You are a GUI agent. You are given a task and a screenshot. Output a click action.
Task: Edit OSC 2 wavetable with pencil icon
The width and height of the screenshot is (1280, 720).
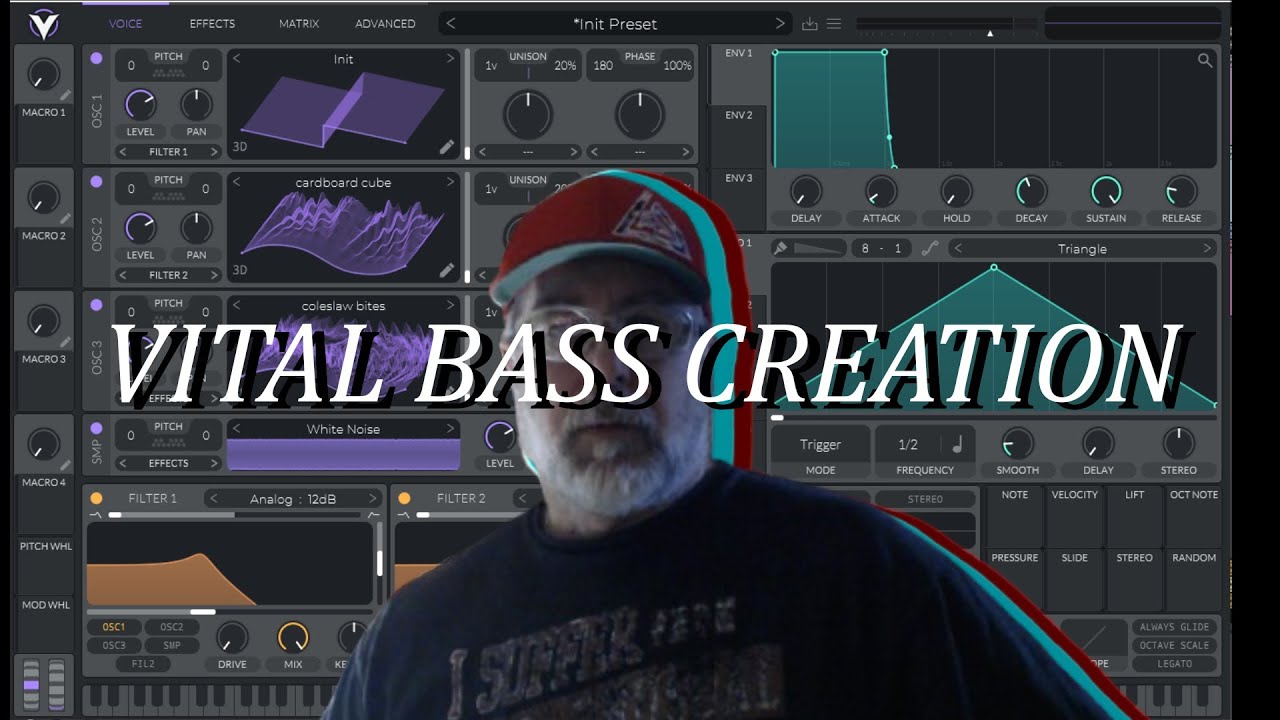pos(447,270)
